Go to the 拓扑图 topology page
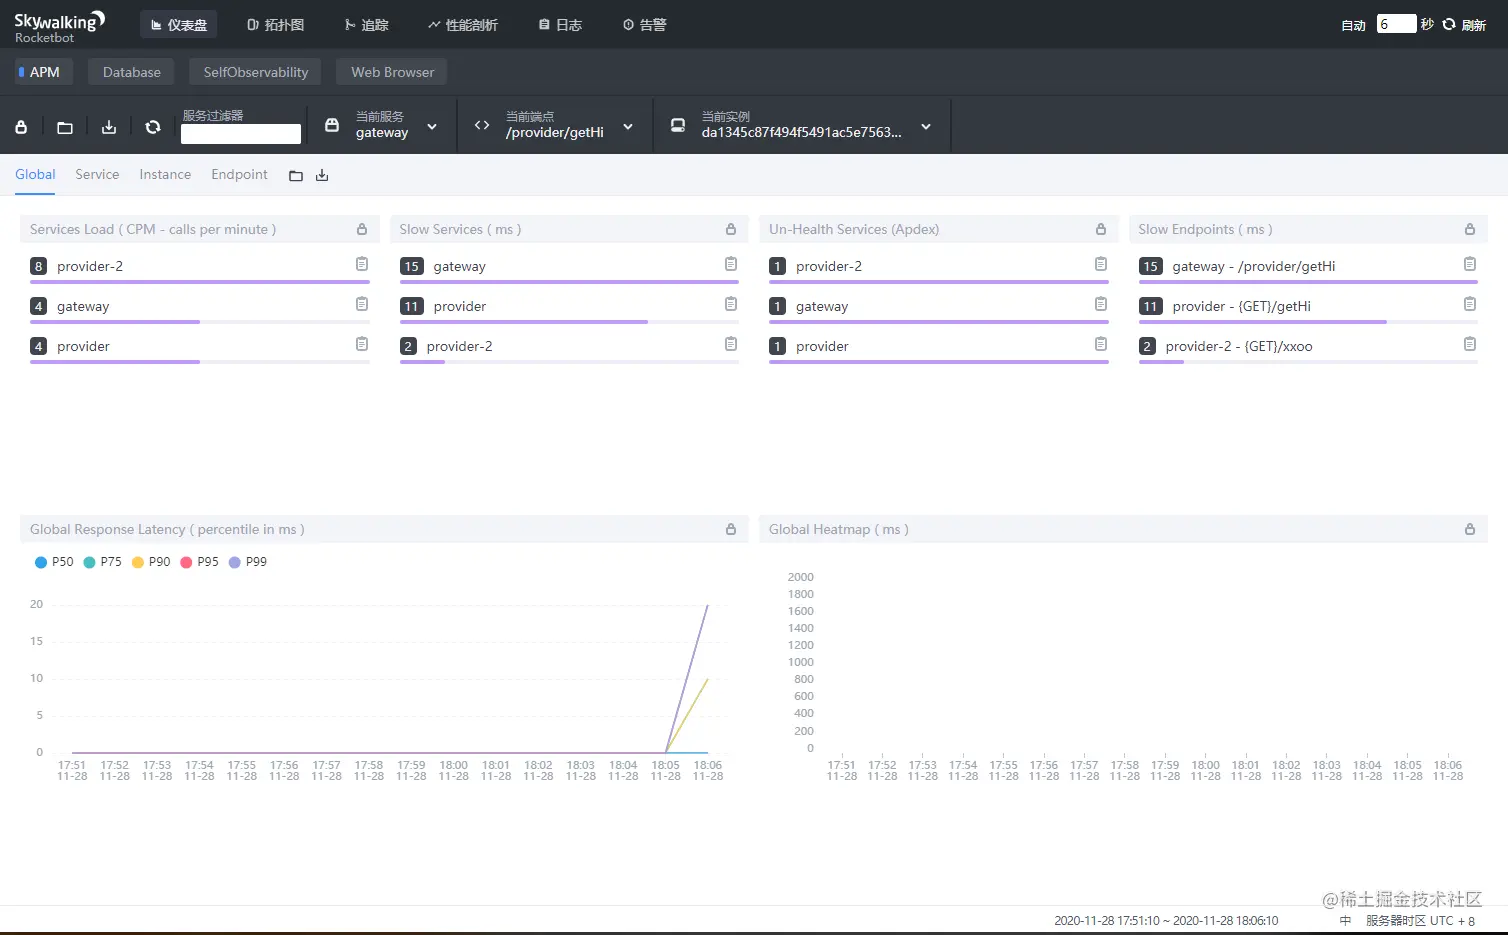This screenshot has height=935, width=1508. point(275,25)
